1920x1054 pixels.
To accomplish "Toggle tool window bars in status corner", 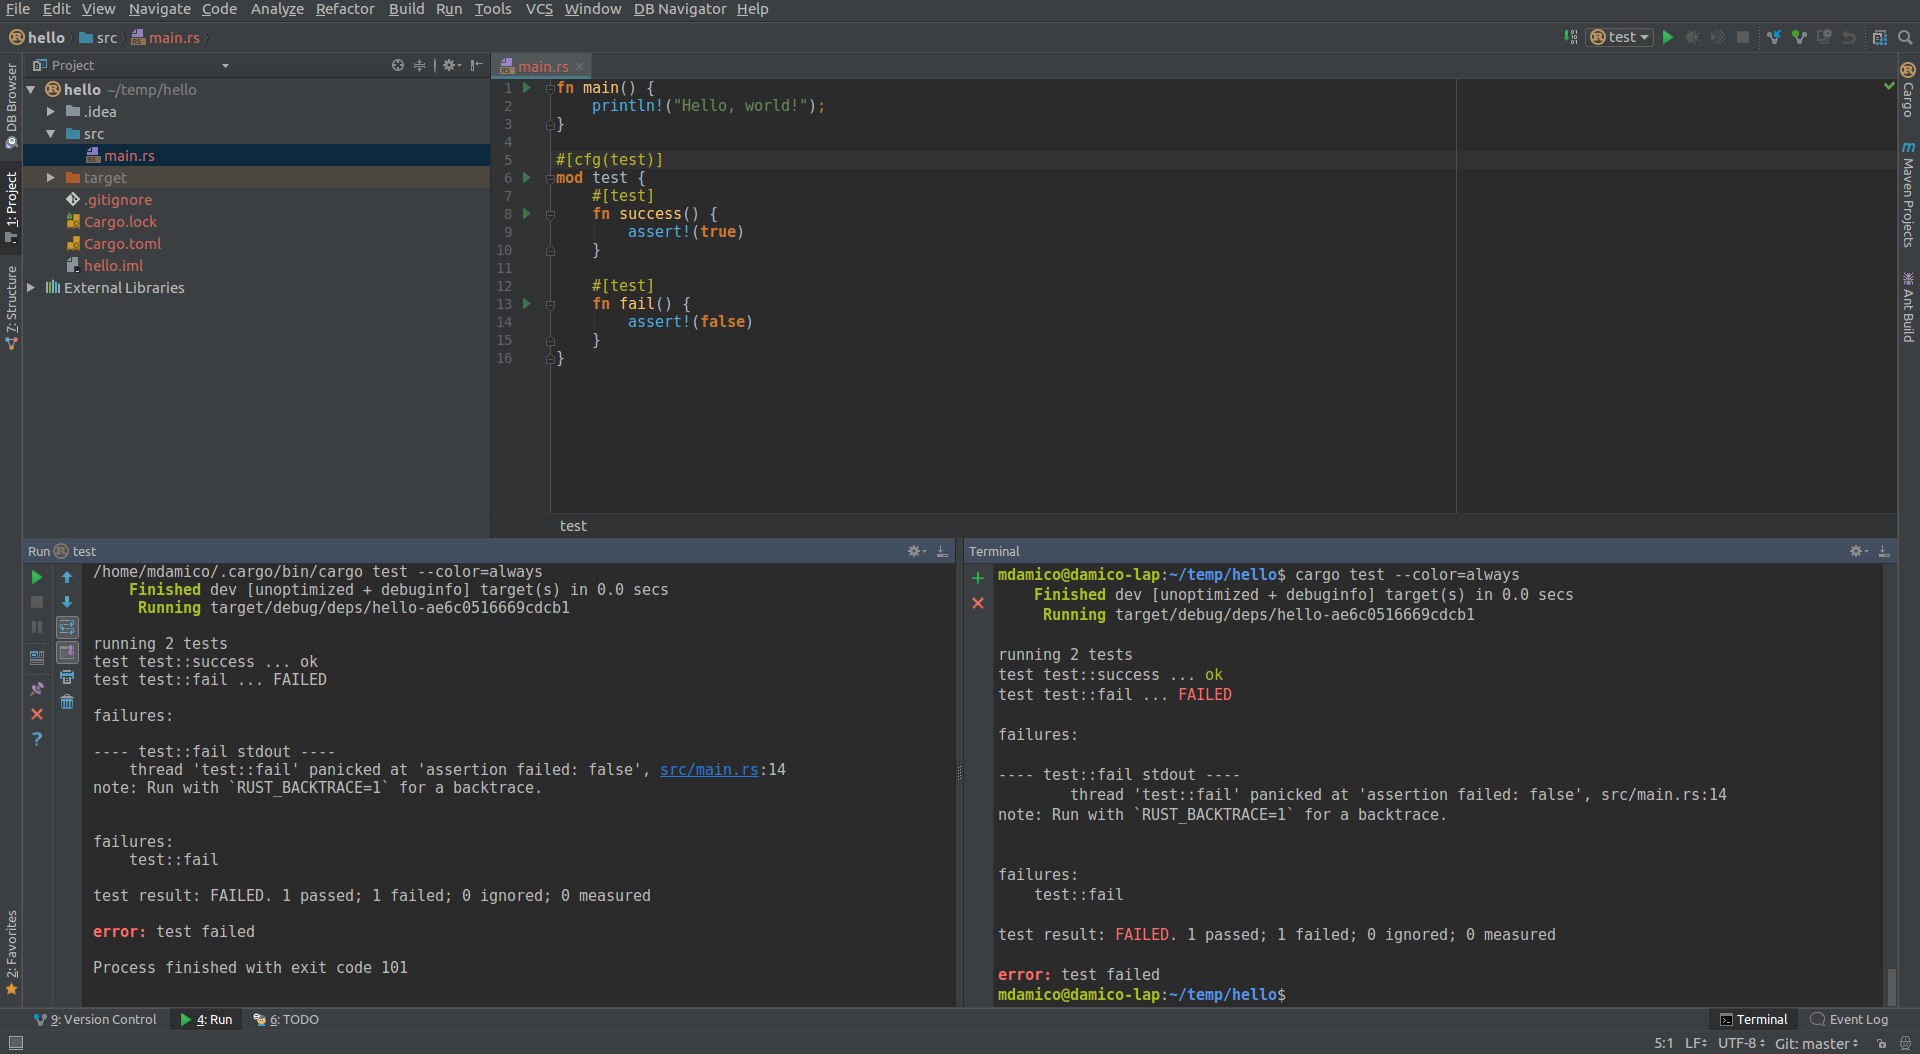I will point(16,1043).
